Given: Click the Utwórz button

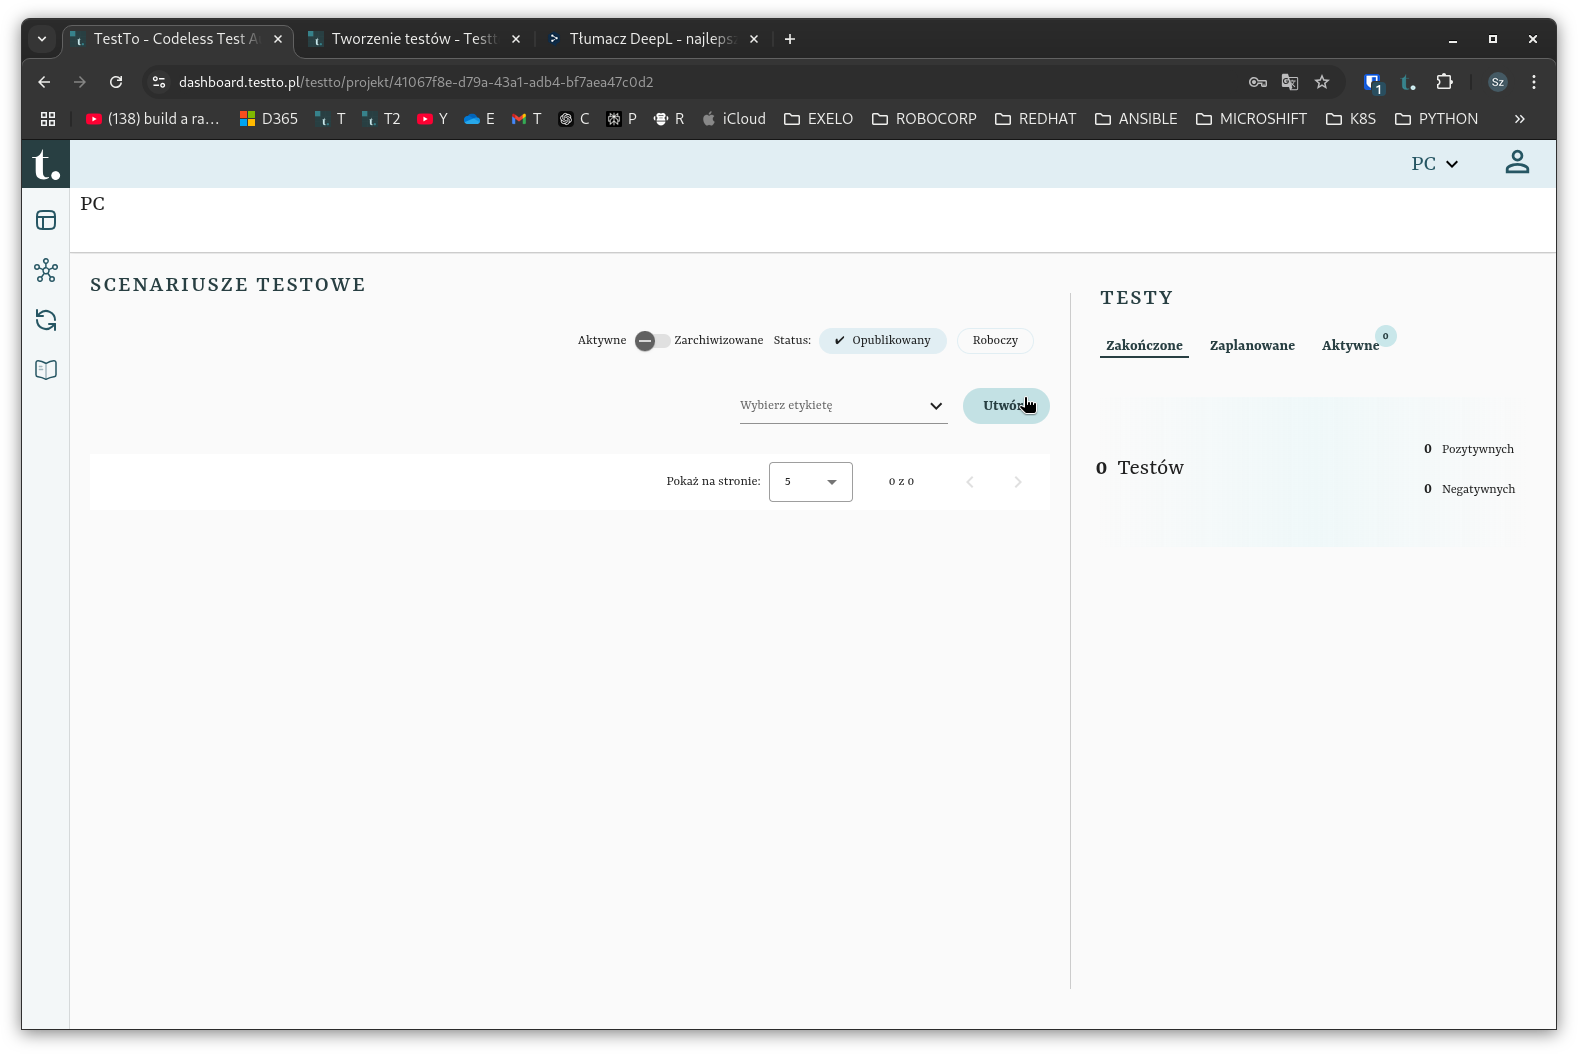Looking at the screenshot, I should [1005, 406].
